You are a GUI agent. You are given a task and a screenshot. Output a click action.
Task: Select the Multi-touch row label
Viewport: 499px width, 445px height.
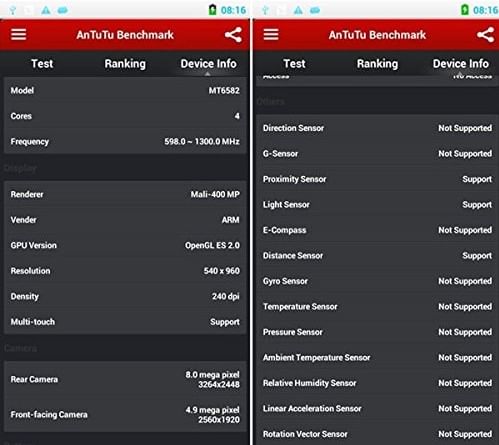click(33, 322)
